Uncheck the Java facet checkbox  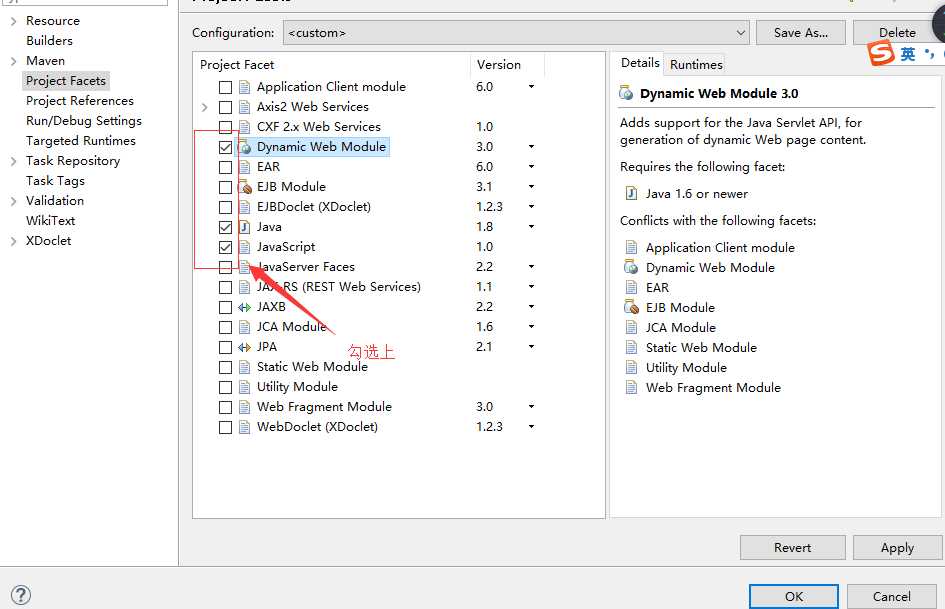pos(225,227)
